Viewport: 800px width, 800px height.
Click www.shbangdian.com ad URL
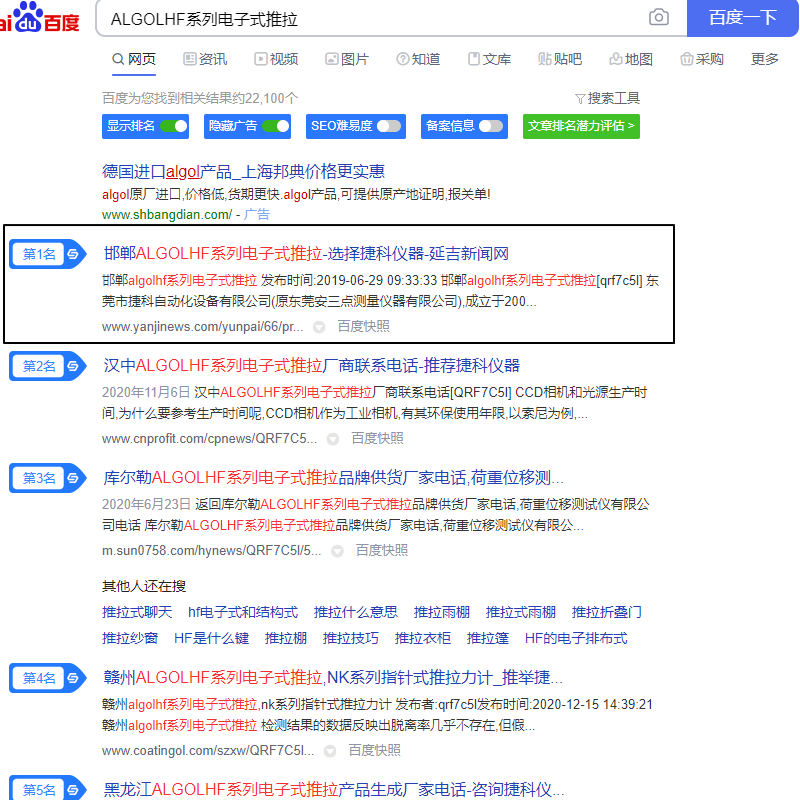click(167, 215)
